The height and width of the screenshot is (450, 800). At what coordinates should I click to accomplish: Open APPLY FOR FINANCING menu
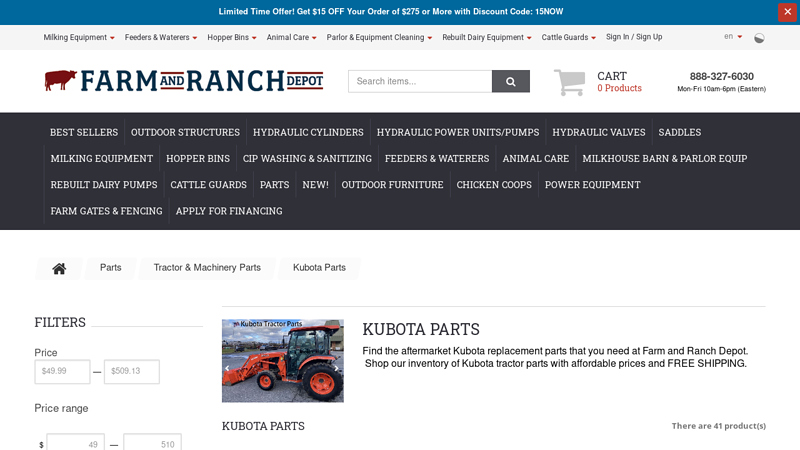(229, 211)
